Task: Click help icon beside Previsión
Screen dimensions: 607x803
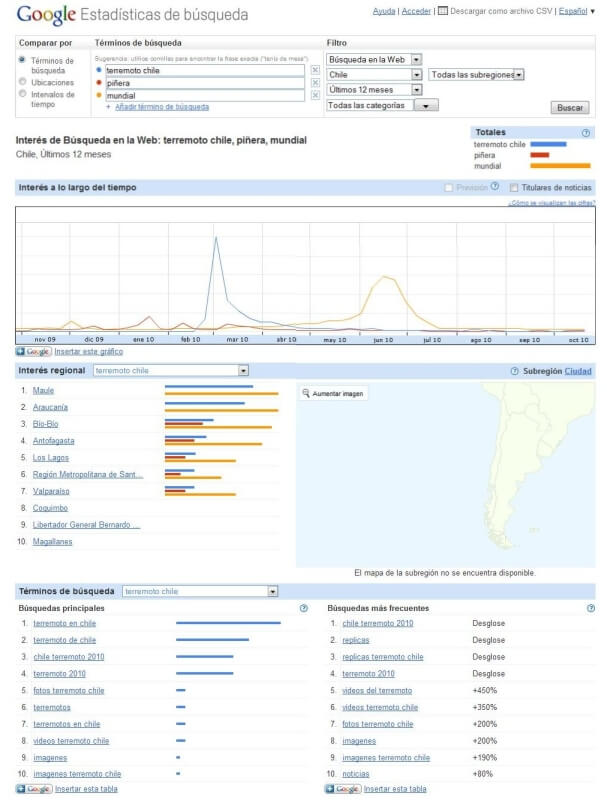Action: 495,187
